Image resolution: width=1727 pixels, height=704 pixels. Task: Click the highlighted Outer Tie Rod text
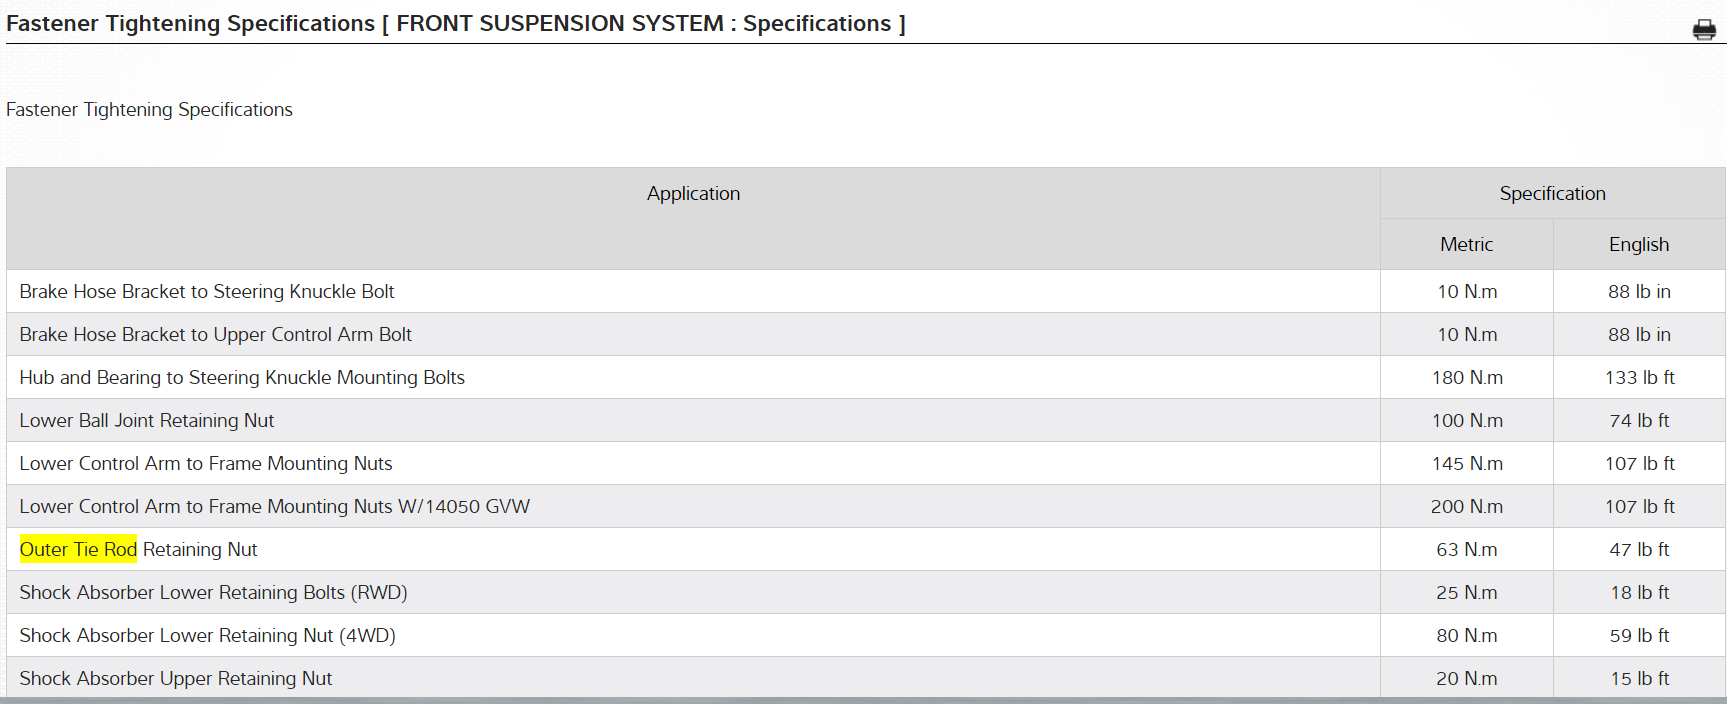coord(78,549)
